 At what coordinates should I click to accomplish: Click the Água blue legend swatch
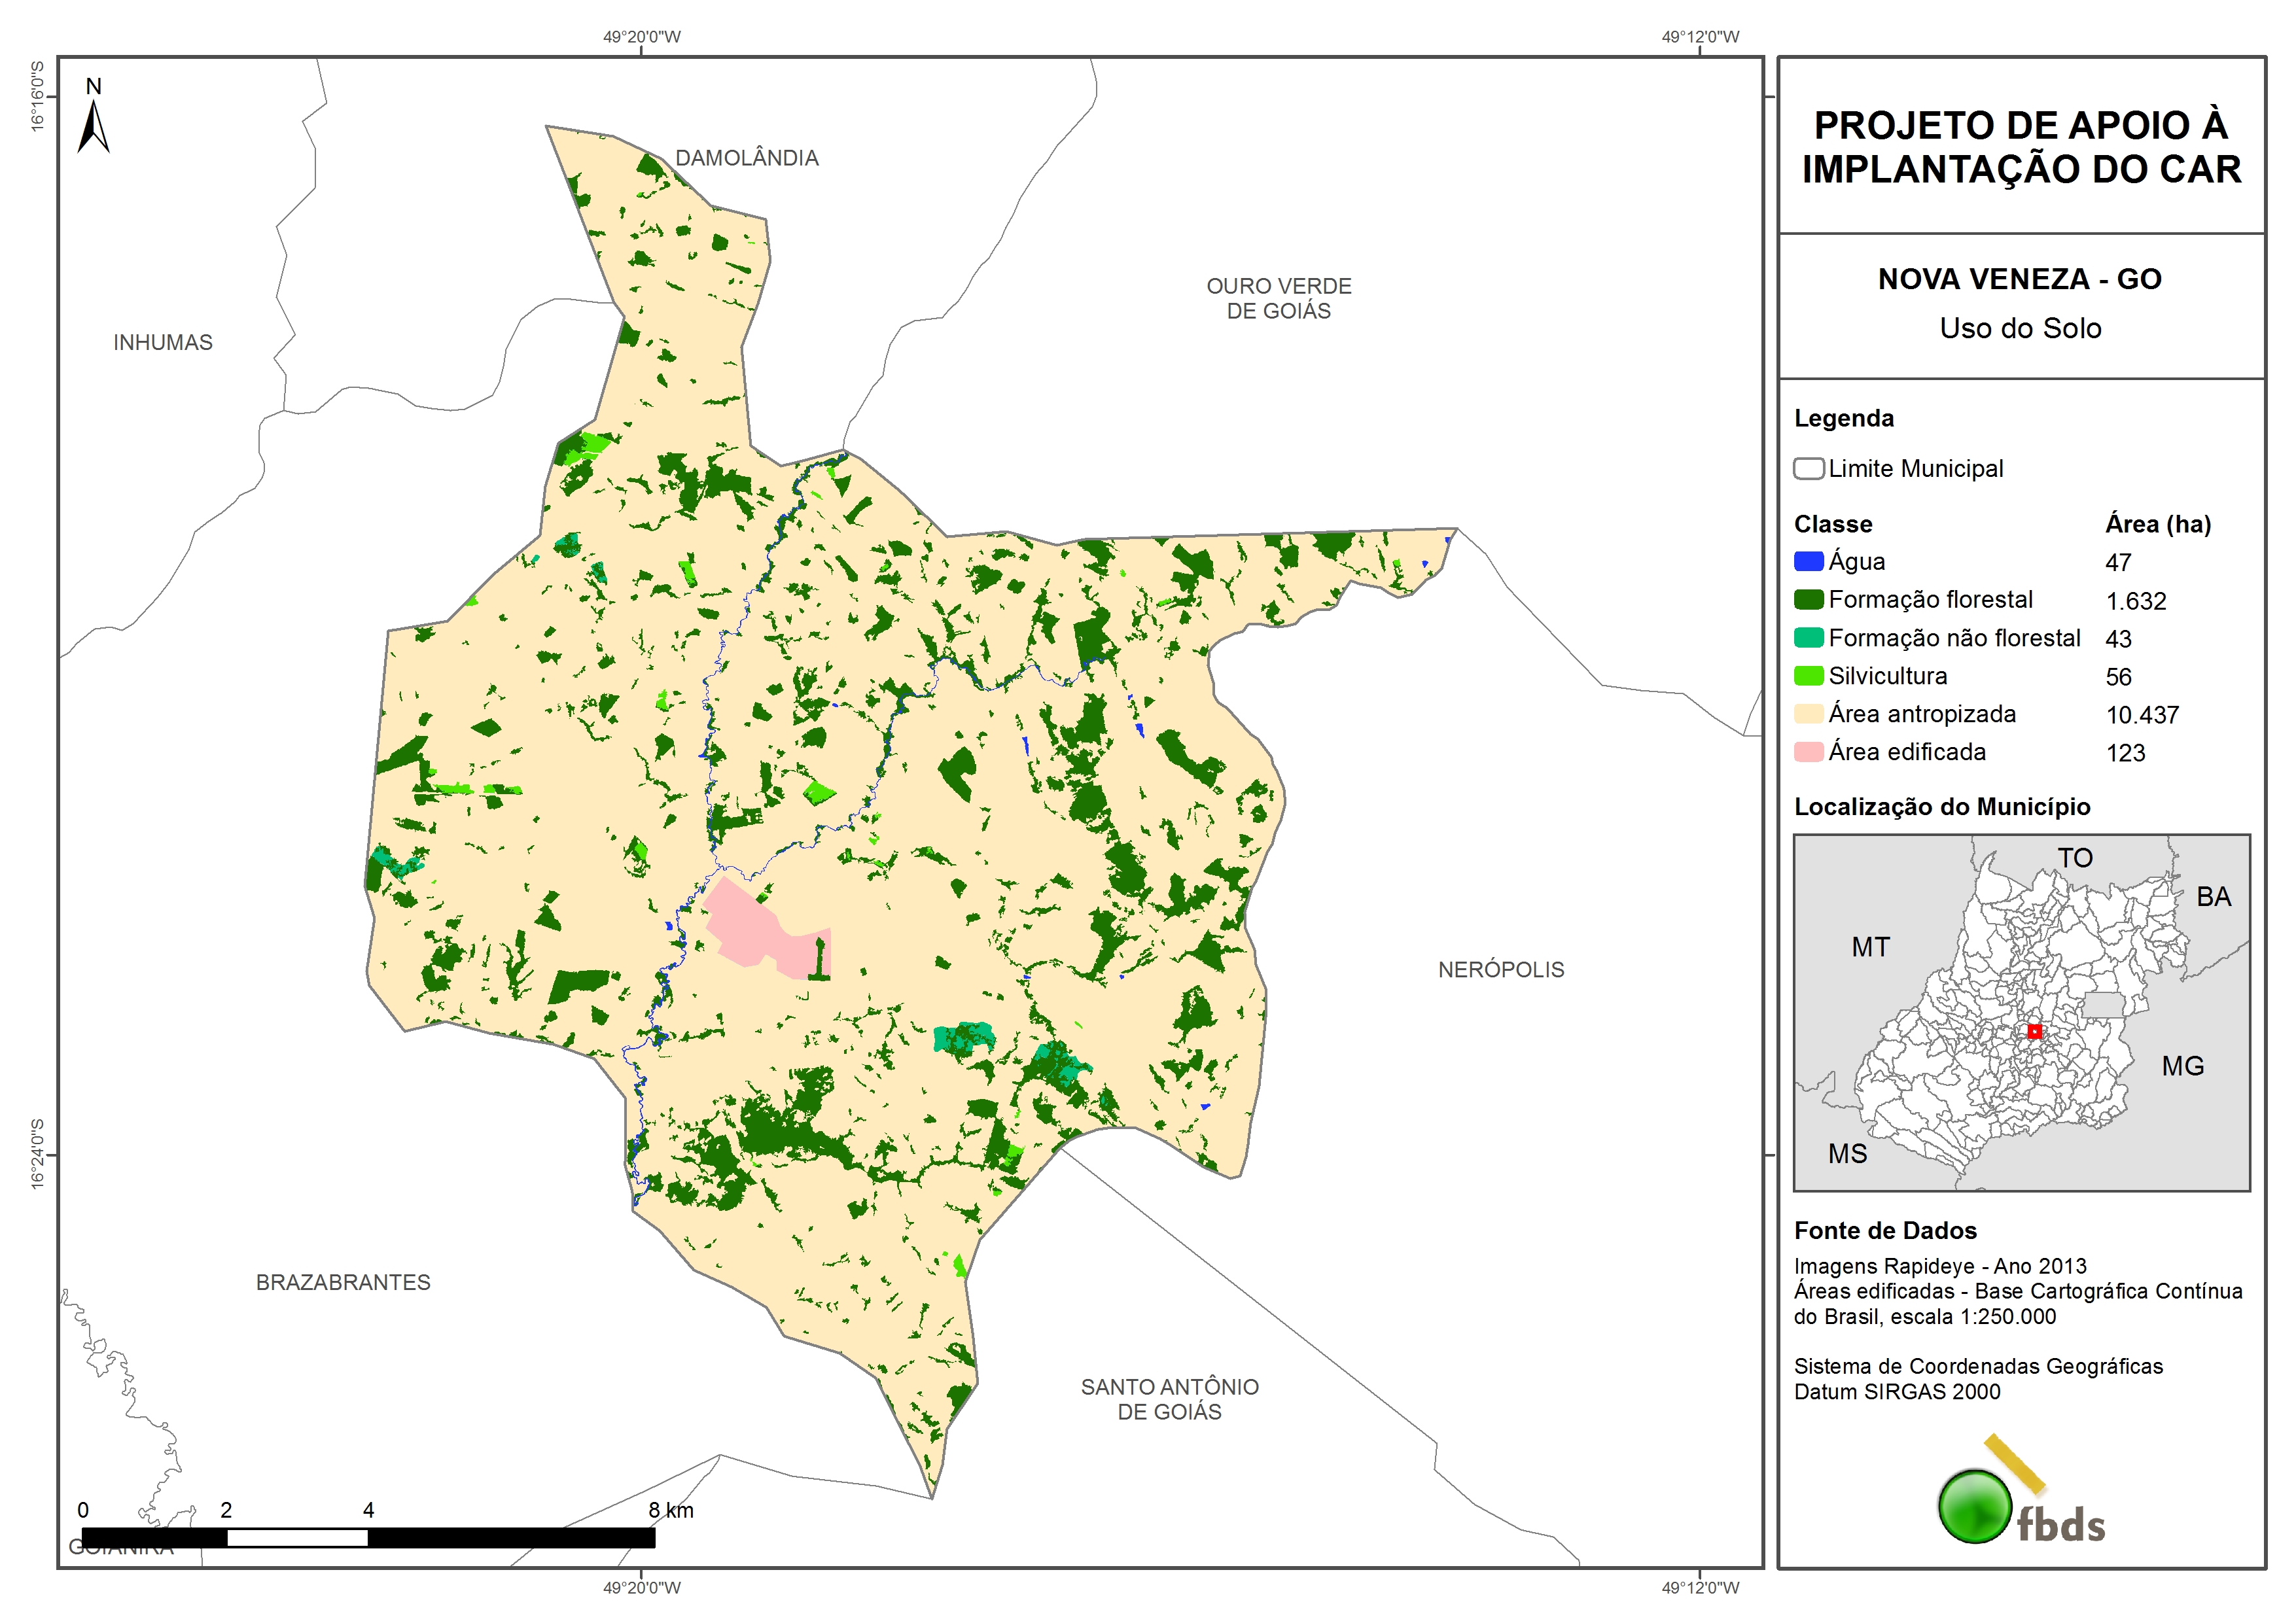[1808, 562]
